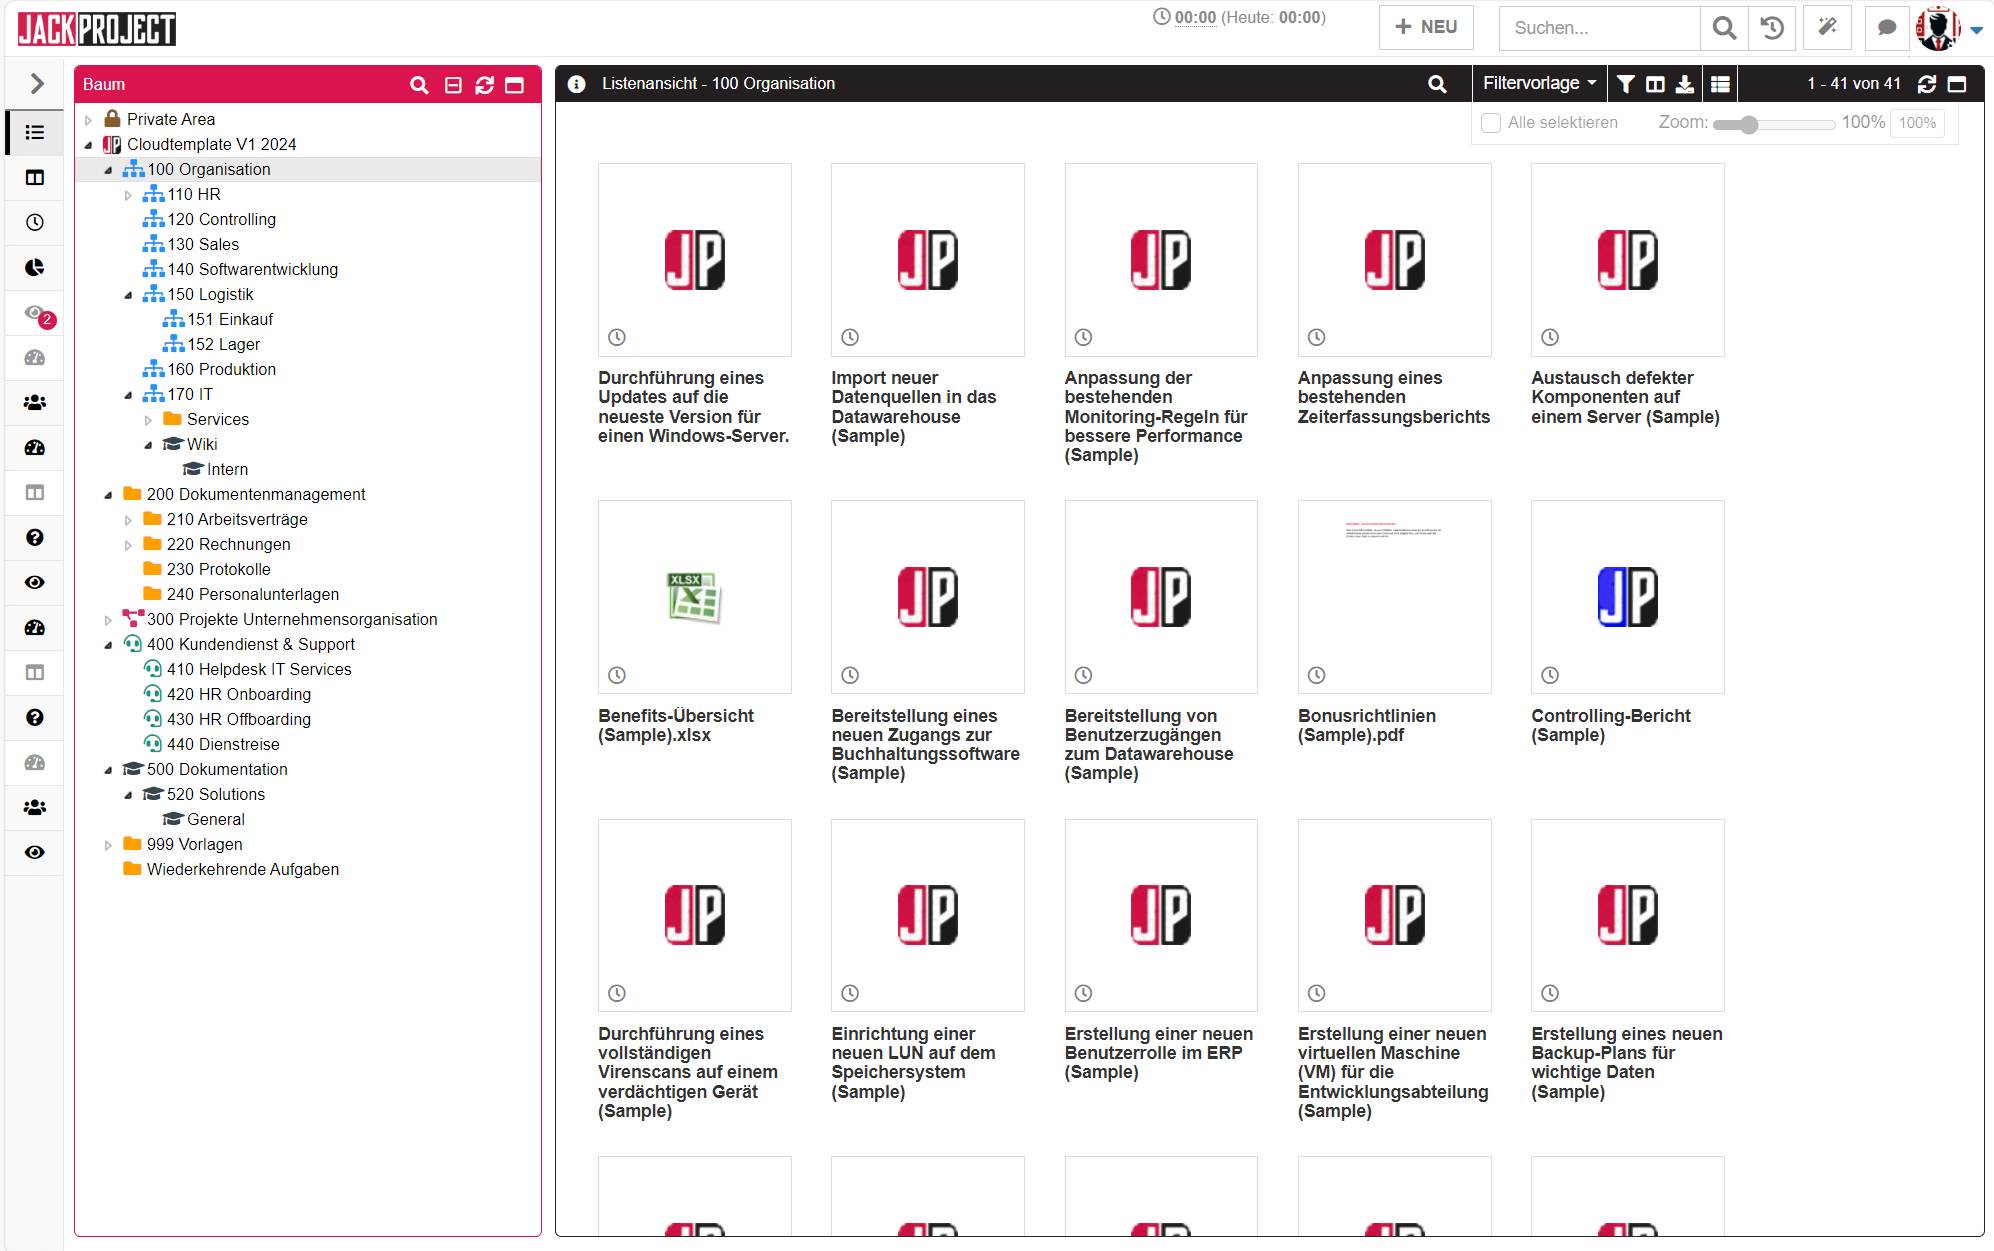The height and width of the screenshot is (1251, 1994).
Task: Collapse the 500 Dokumentation node
Action: coord(108,770)
